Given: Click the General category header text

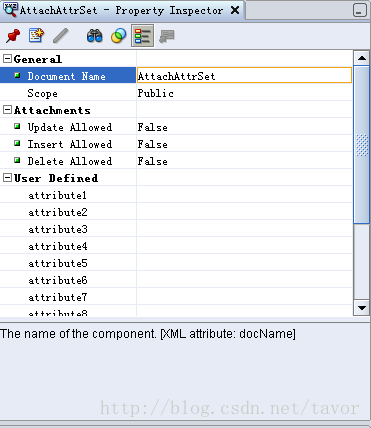Looking at the screenshot, I should (x=38, y=59).
